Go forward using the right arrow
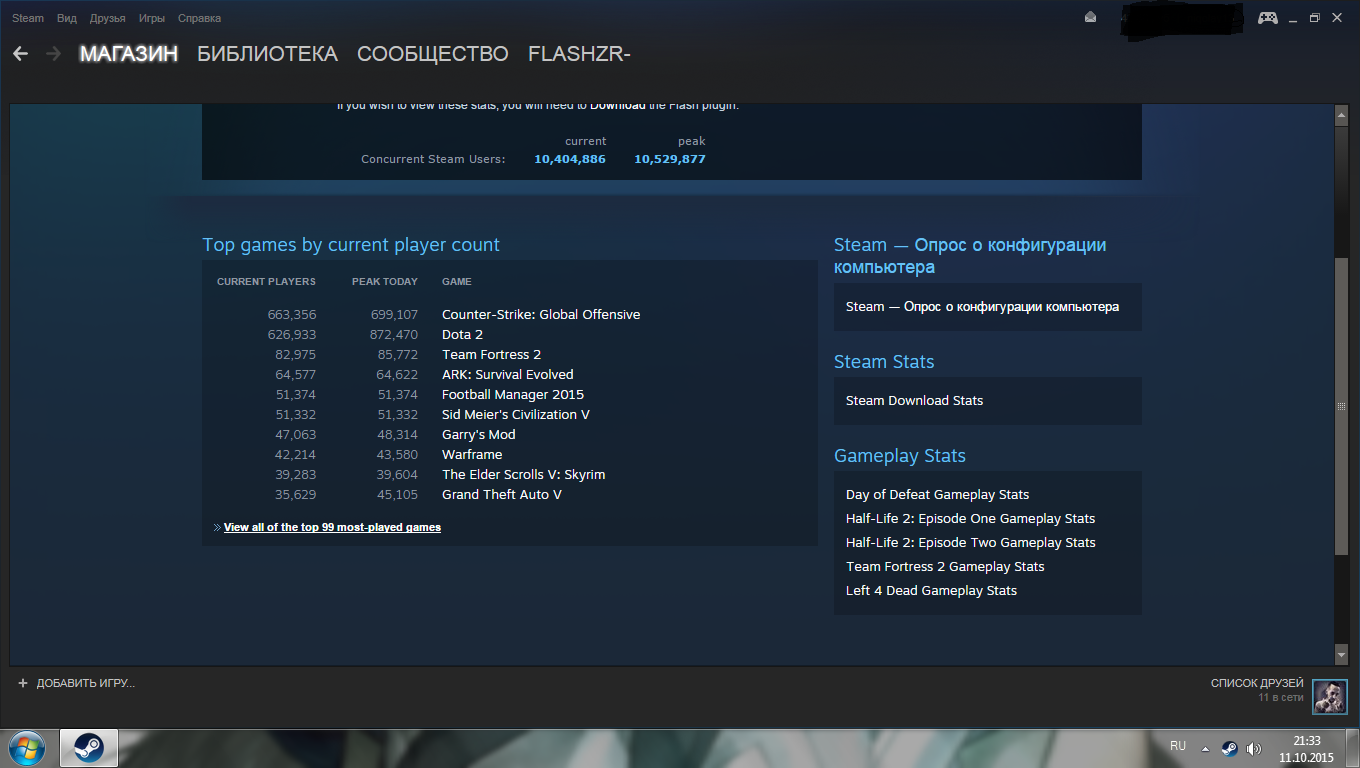This screenshot has height=768, width=1360. [x=54, y=54]
